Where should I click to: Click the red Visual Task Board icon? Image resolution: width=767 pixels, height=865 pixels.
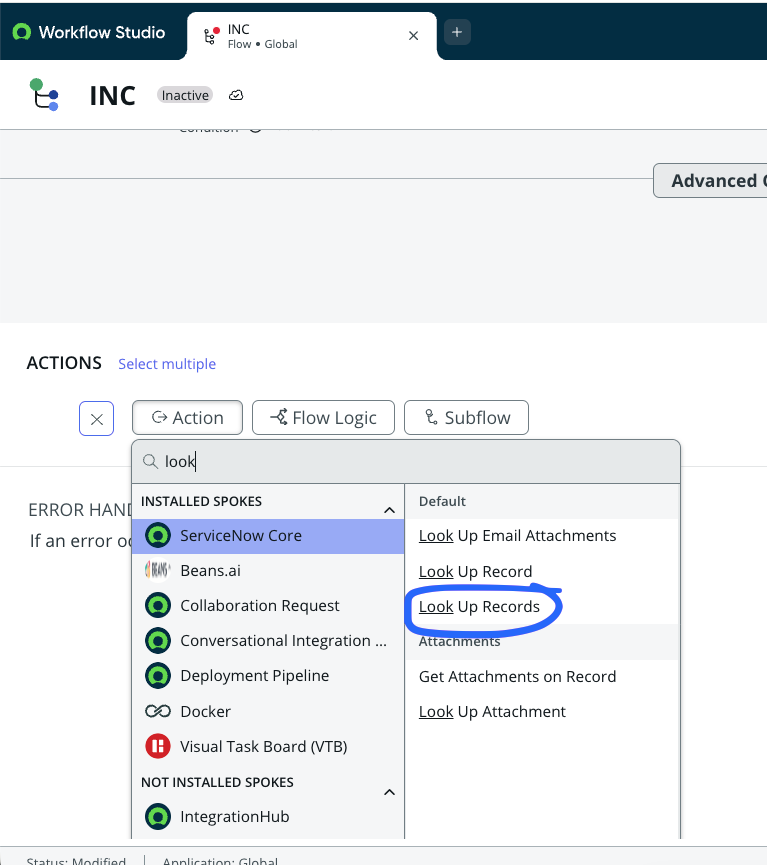tap(158, 746)
